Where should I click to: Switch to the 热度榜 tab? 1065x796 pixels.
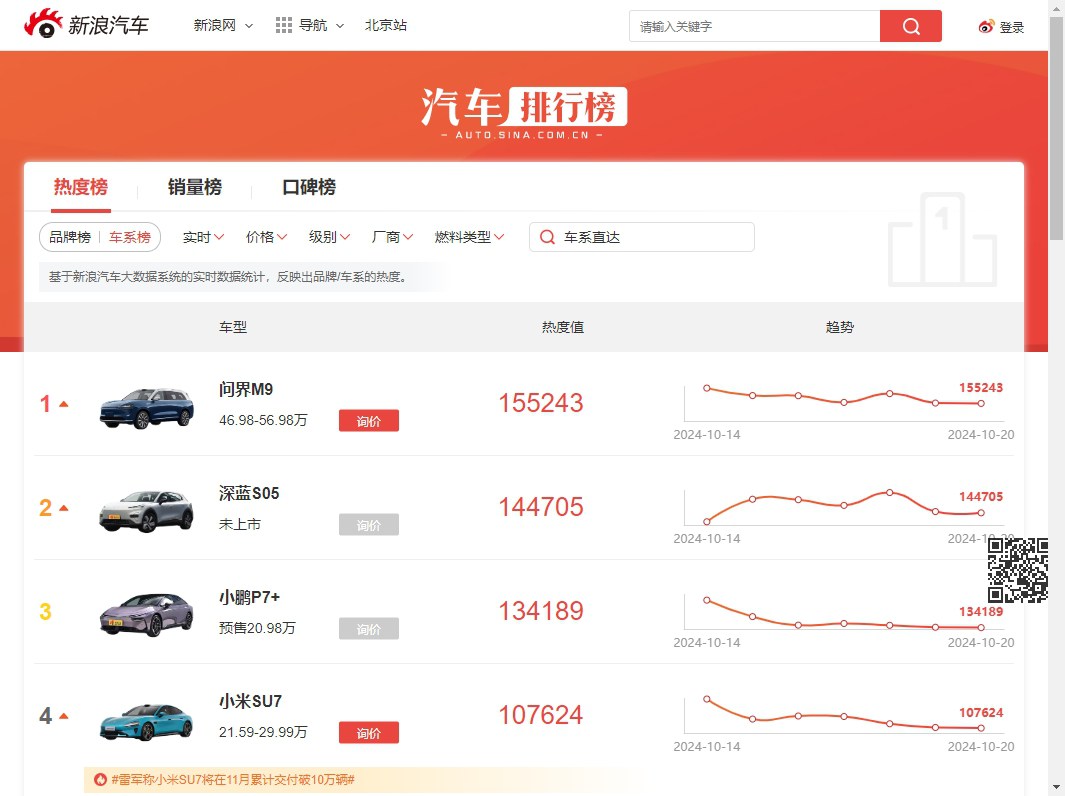tap(81, 187)
